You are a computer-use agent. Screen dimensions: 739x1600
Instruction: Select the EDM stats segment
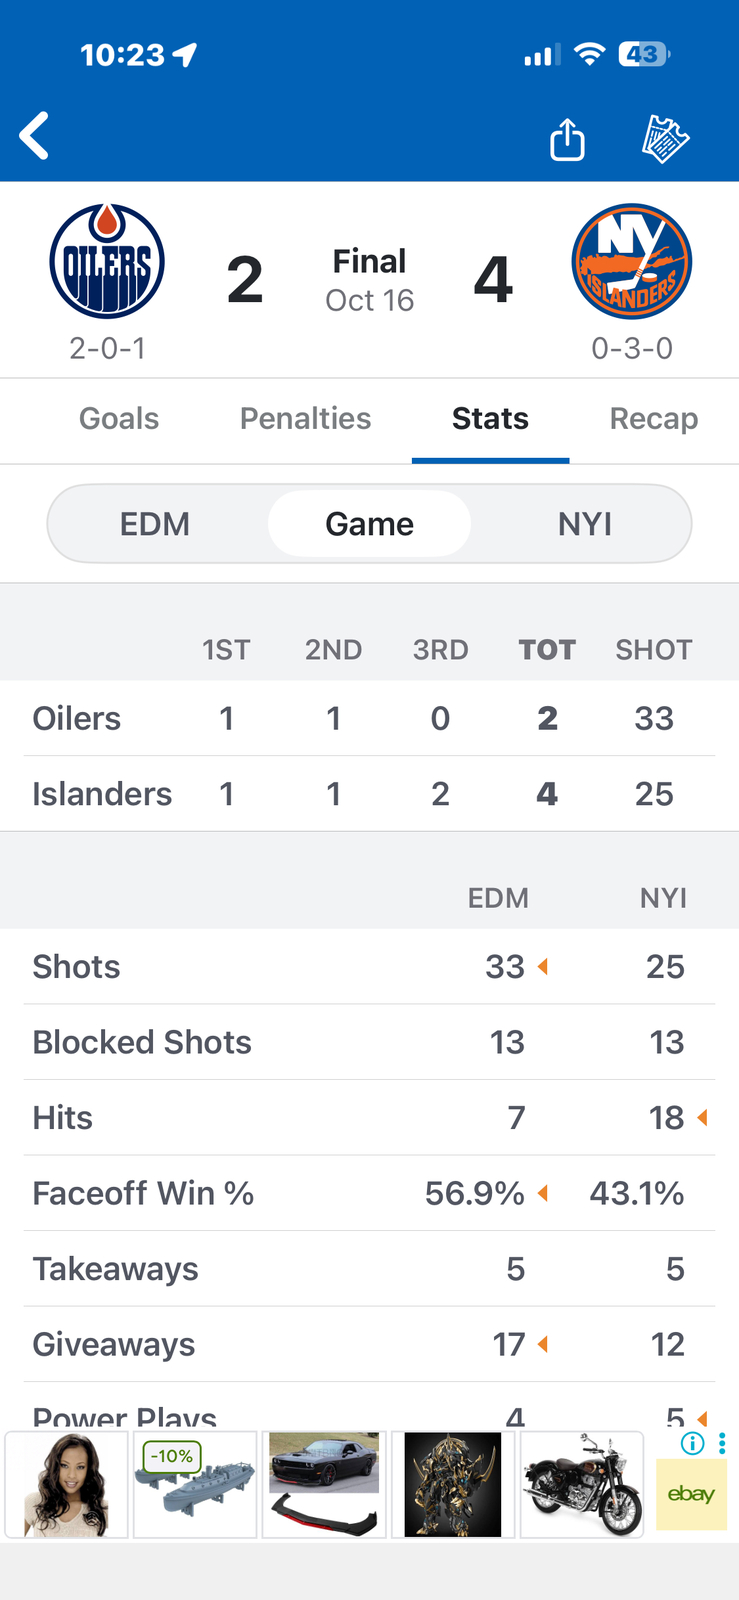pyautogui.click(x=155, y=524)
